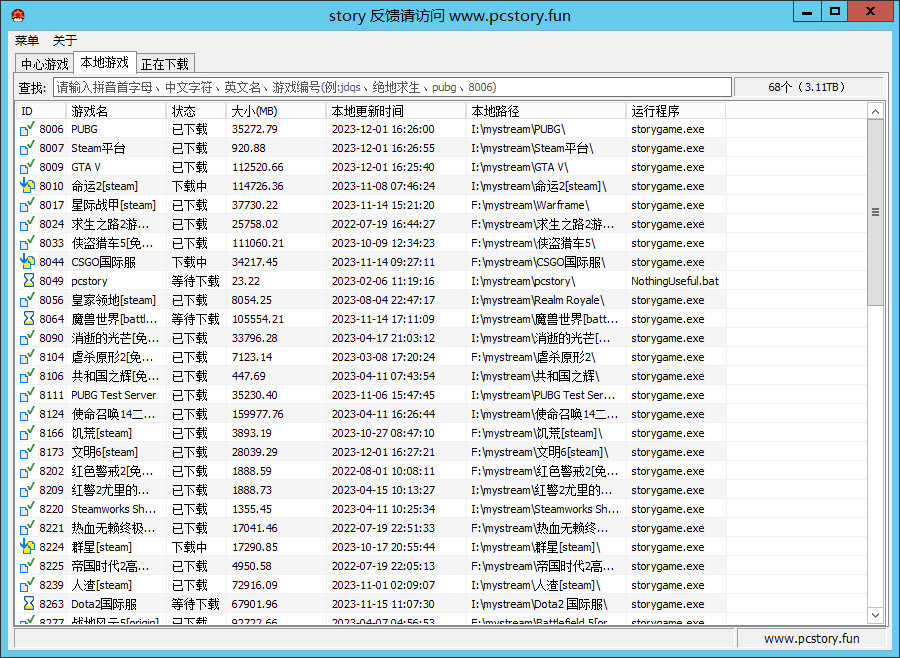This screenshot has width=900, height=658.
Task: Sort by the ID column header
Action: point(41,111)
